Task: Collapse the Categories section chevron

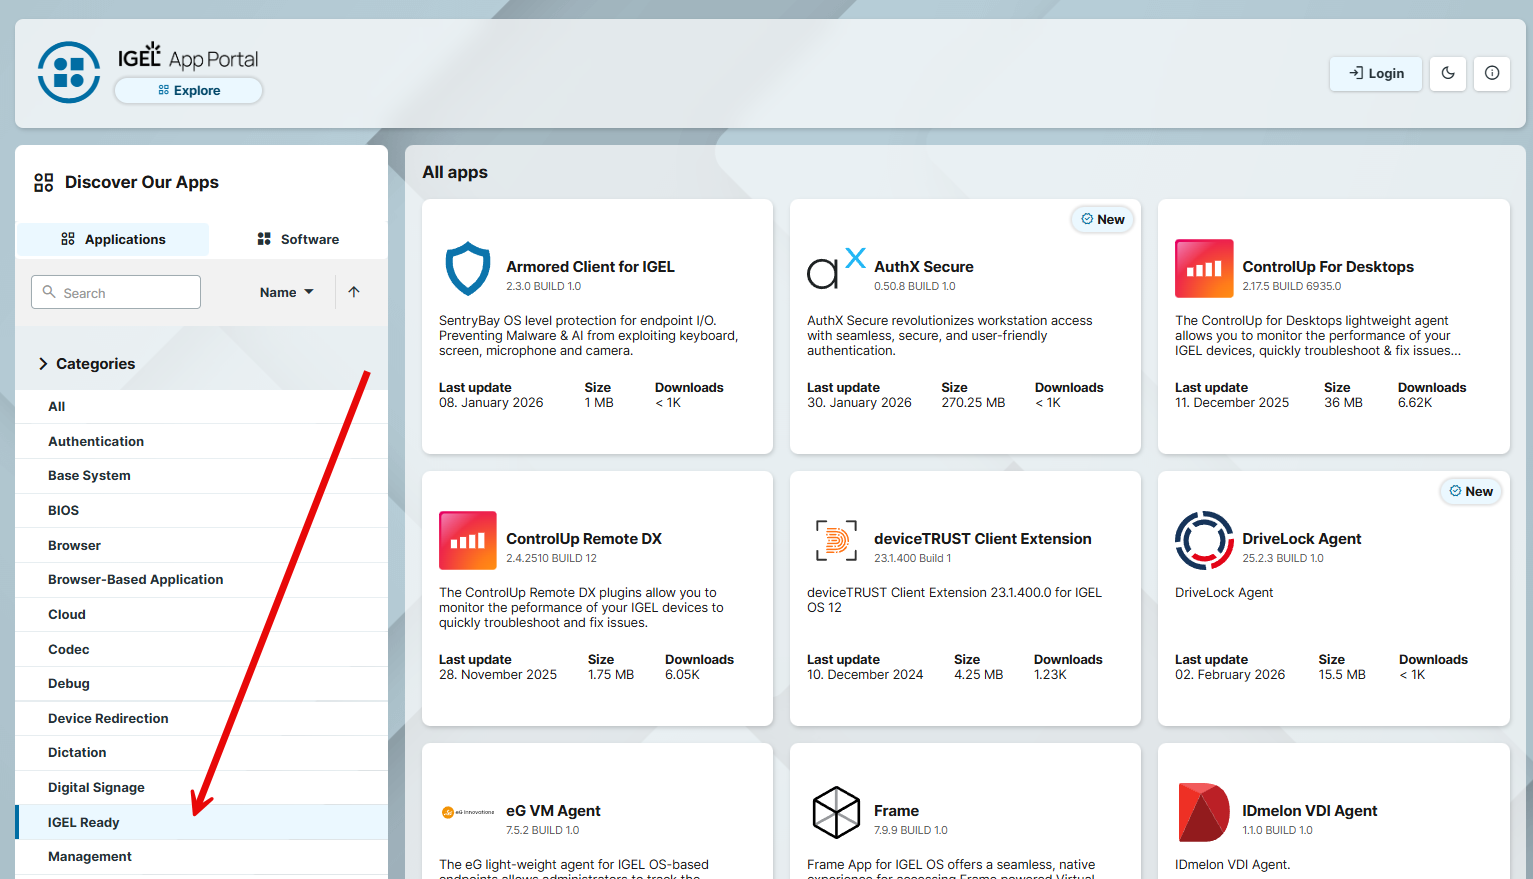Action: pyautogui.click(x=43, y=364)
